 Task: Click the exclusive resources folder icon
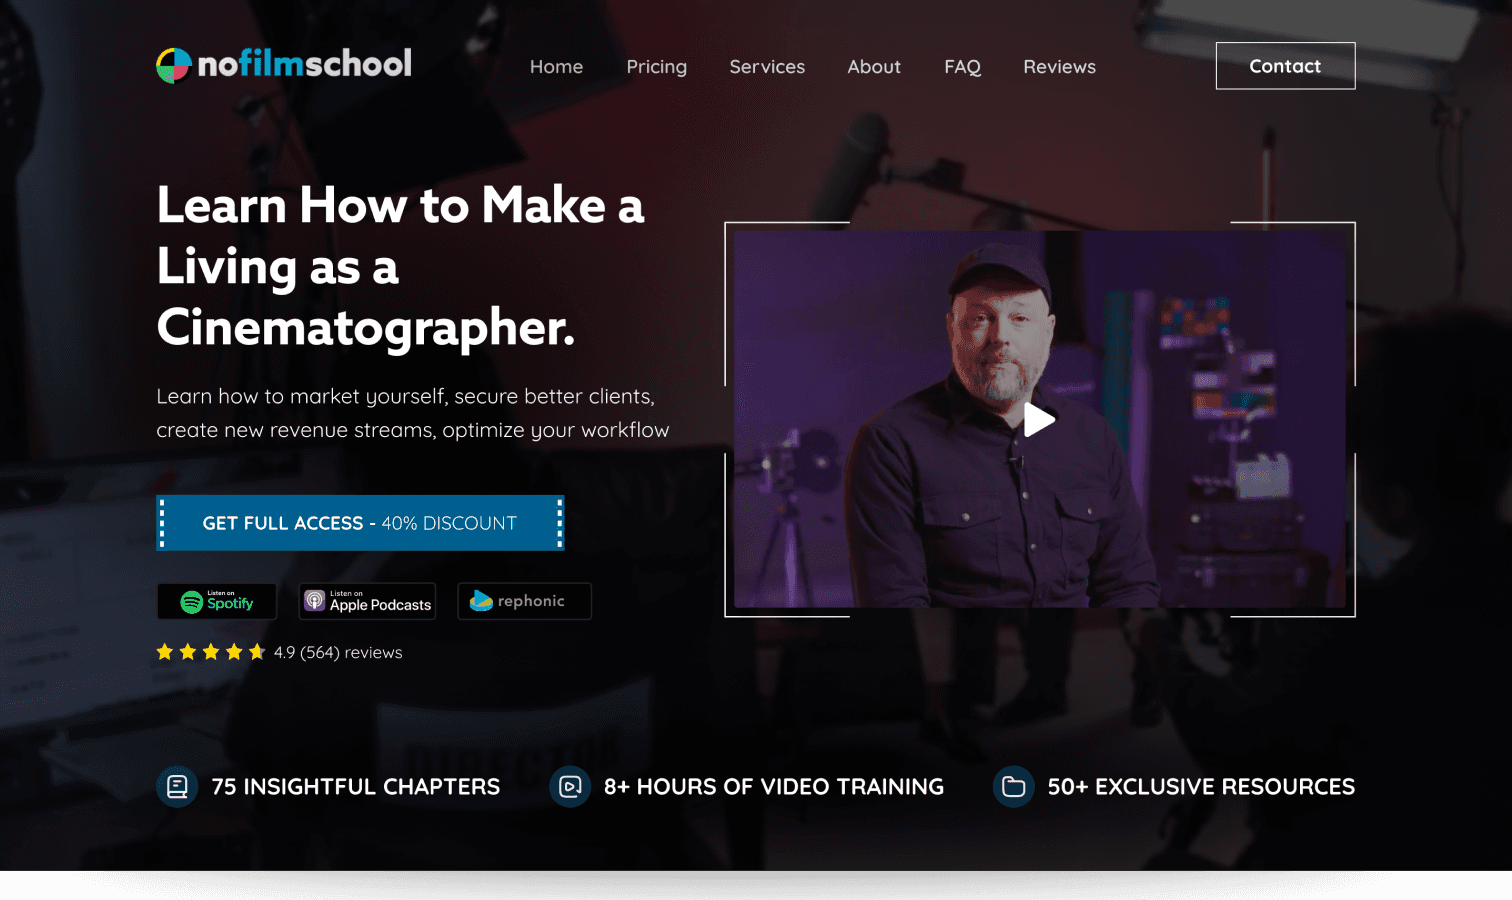click(x=1013, y=787)
